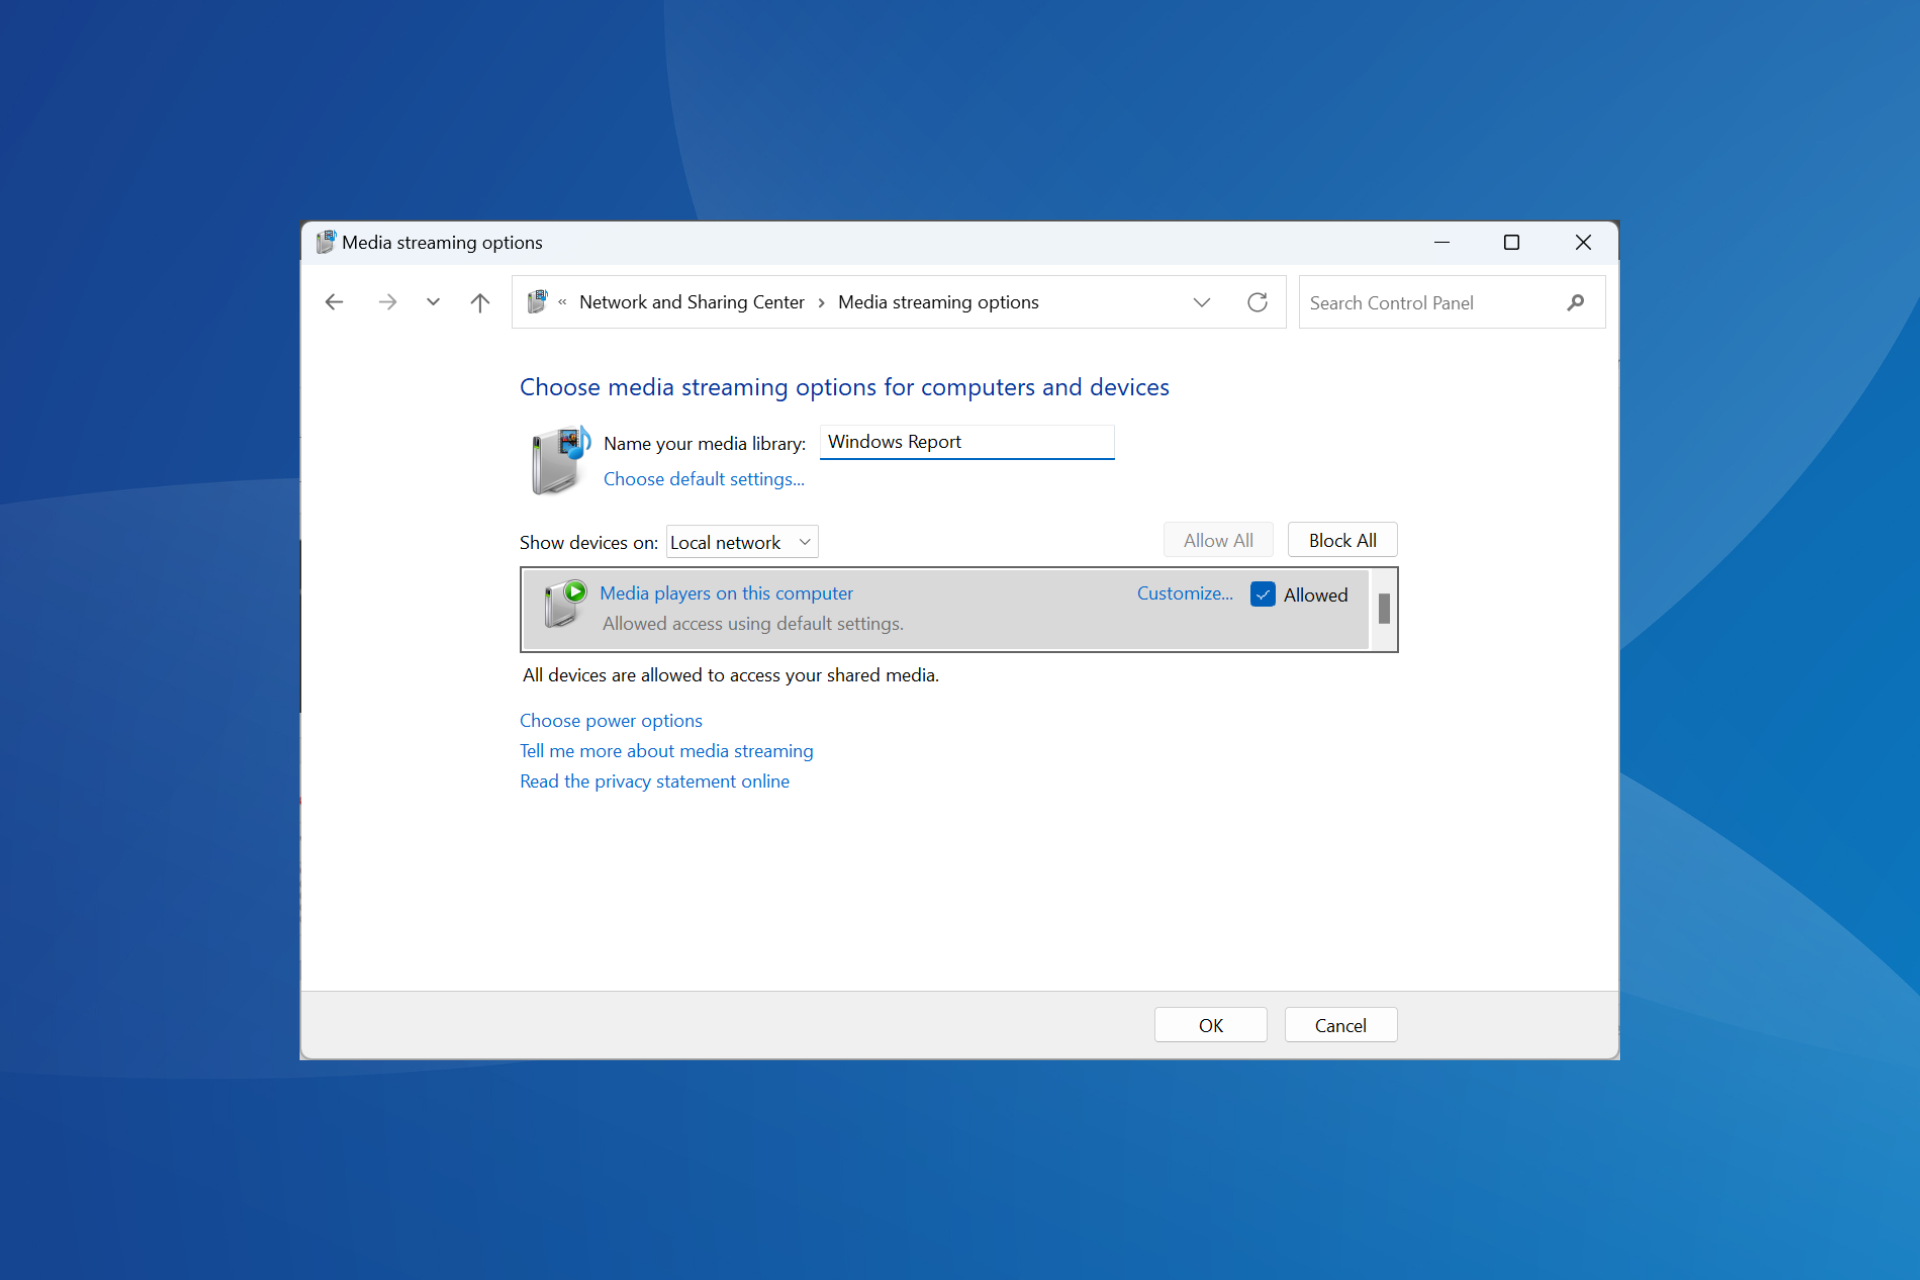
Task: Open the address bar dropdown arrow
Action: [1201, 301]
